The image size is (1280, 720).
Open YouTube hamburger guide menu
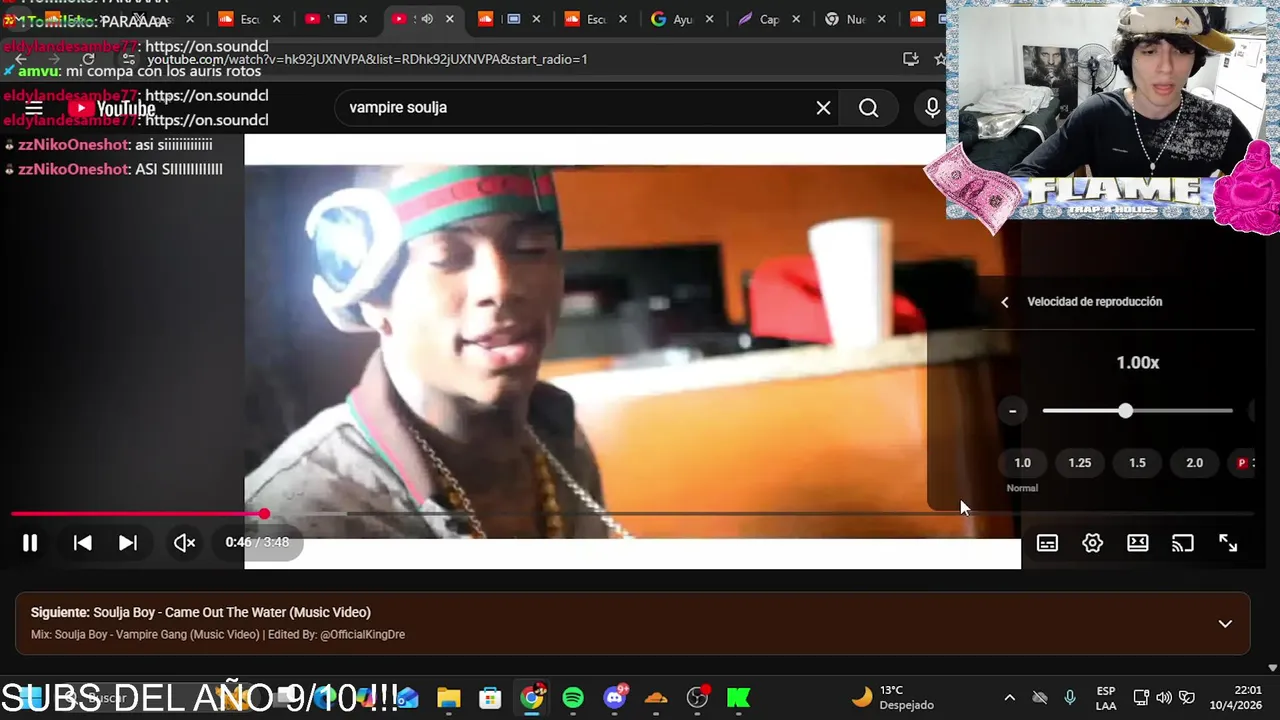(x=34, y=108)
